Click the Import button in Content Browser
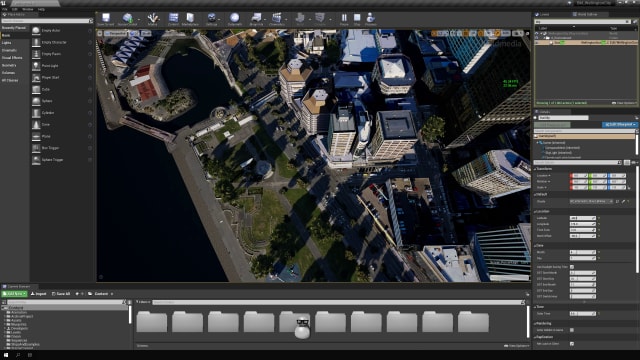640x360 pixels. pos(39,294)
